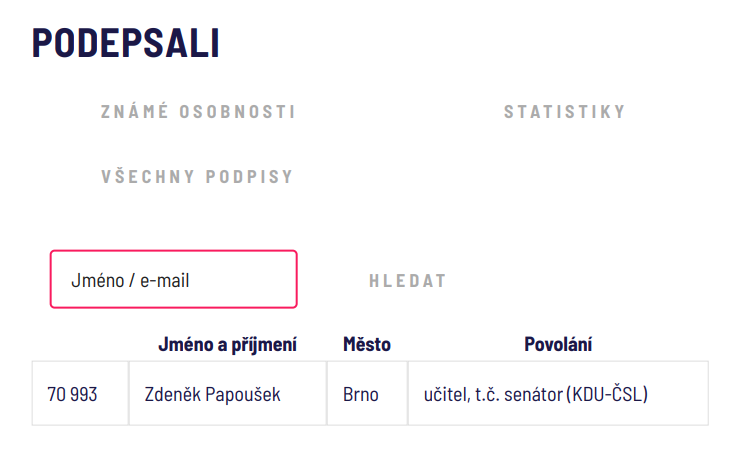Click the Povolání column header
This screenshot has height=453, width=735.
558,345
